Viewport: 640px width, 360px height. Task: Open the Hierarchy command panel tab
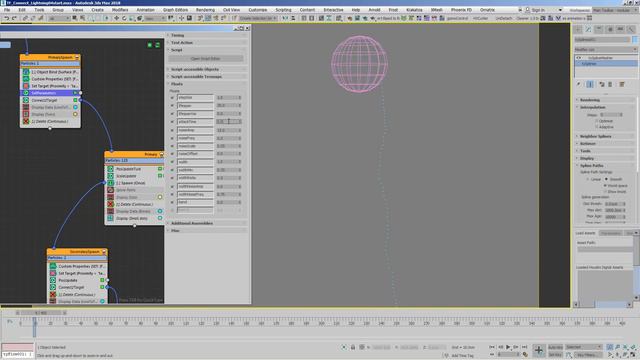point(599,29)
